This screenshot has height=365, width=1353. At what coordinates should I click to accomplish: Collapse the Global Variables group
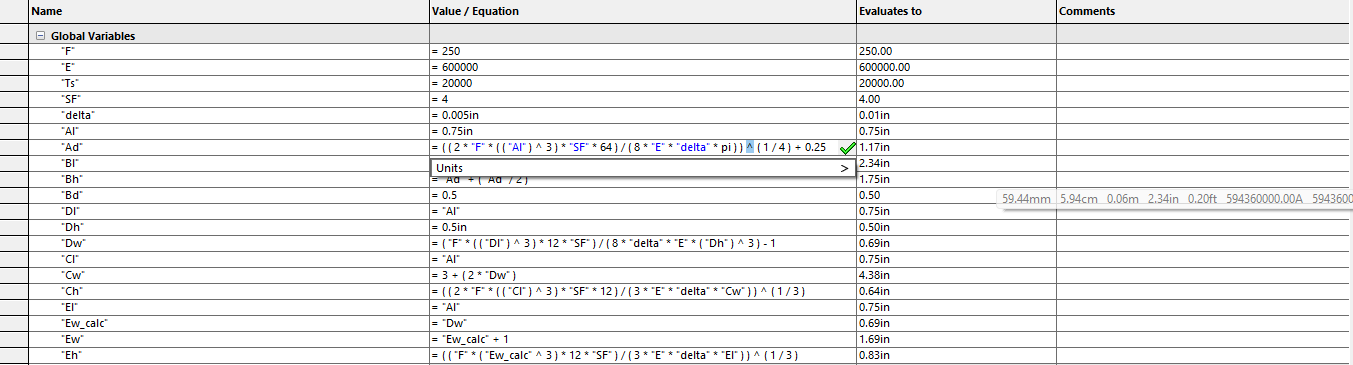point(41,35)
